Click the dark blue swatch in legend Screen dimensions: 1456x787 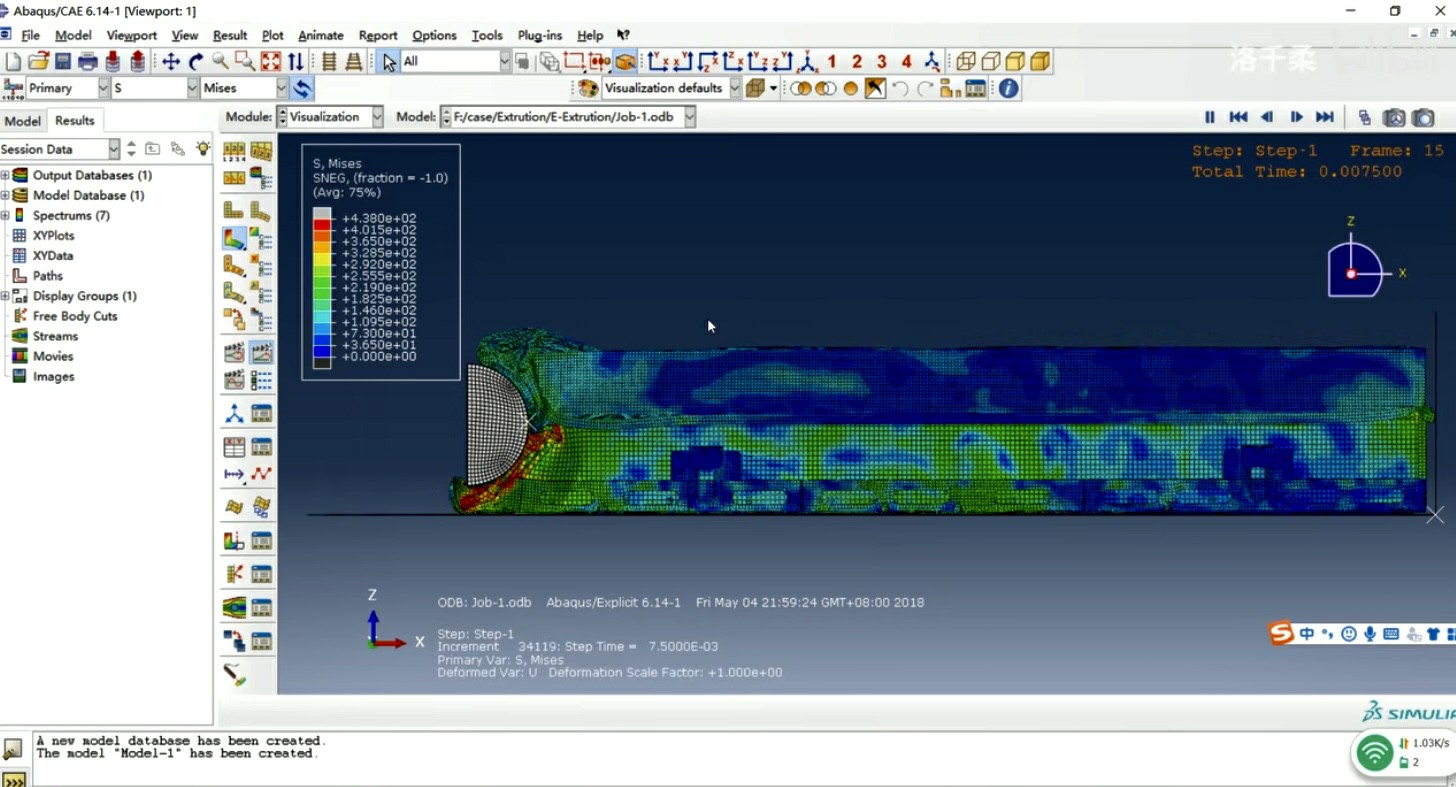coord(322,351)
